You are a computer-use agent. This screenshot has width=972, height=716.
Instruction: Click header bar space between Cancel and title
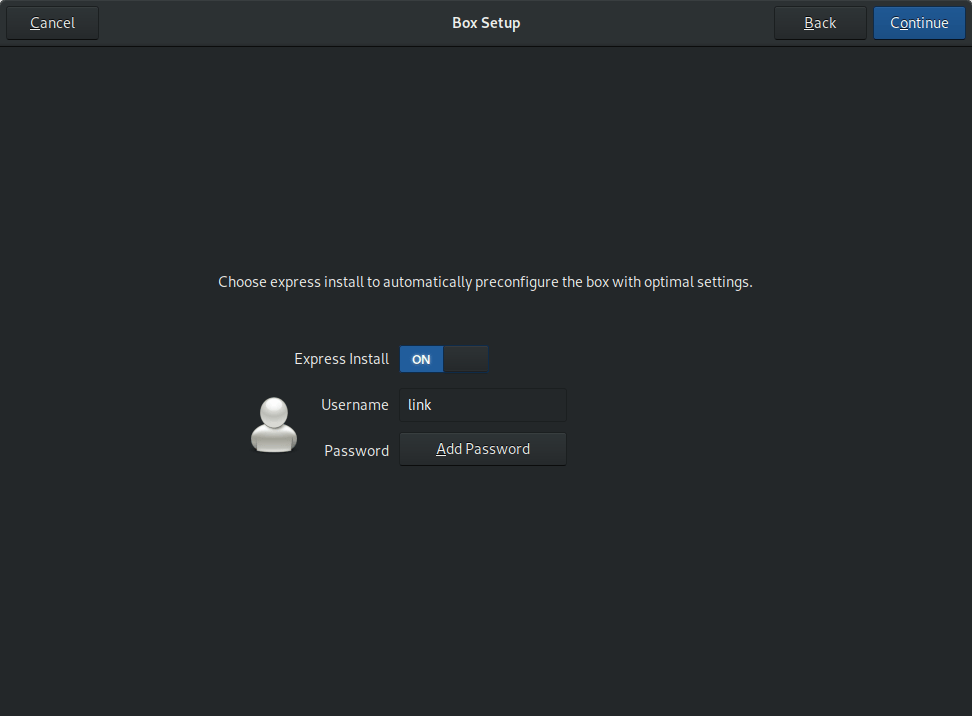(270, 23)
